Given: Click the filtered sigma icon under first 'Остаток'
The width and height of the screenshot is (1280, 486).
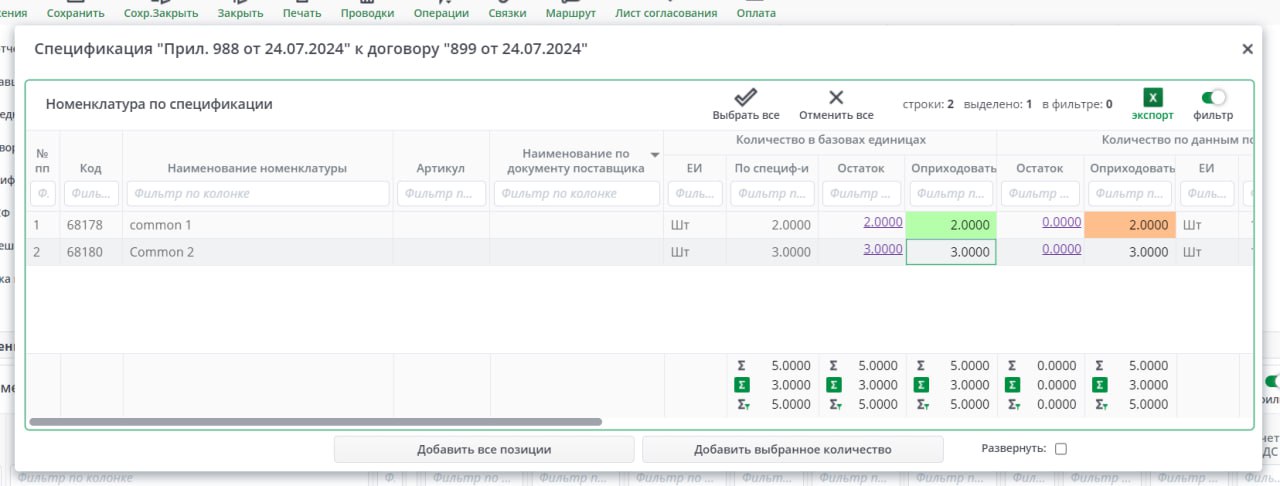Looking at the screenshot, I should [x=834, y=405].
